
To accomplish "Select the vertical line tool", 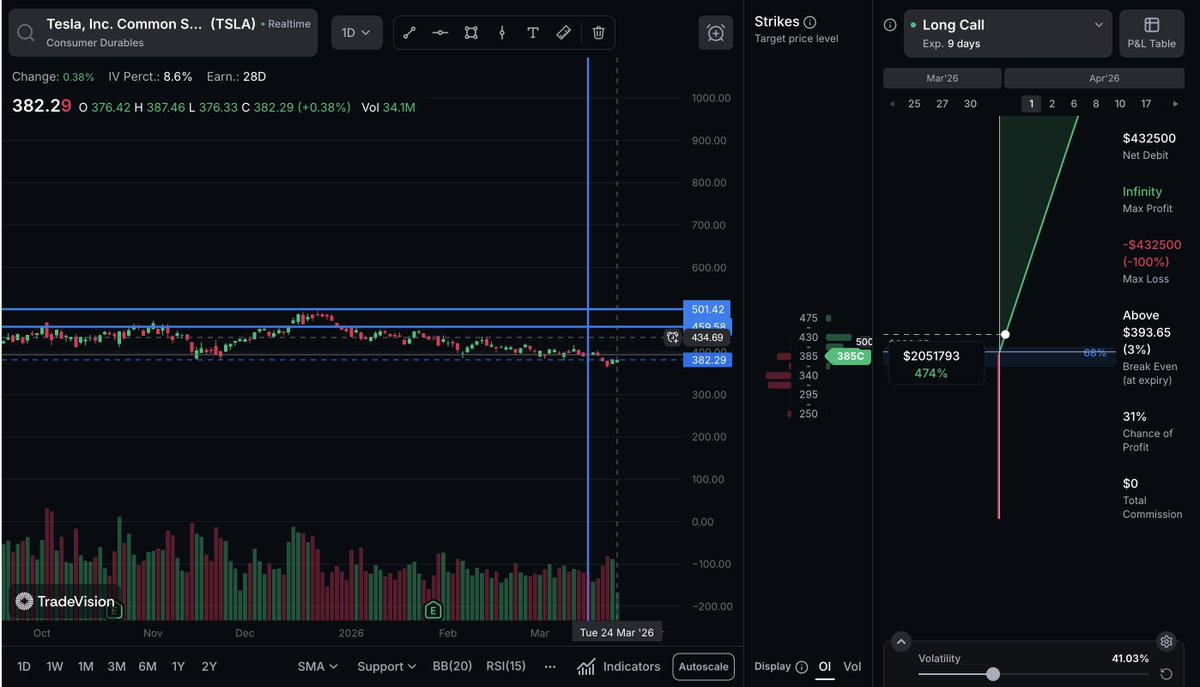I will (x=502, y=32).
